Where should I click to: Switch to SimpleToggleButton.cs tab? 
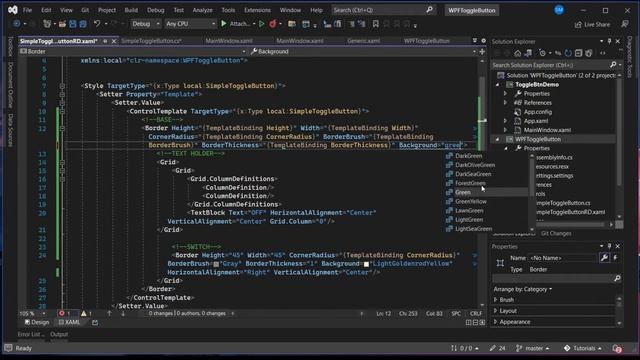point(151,41)
